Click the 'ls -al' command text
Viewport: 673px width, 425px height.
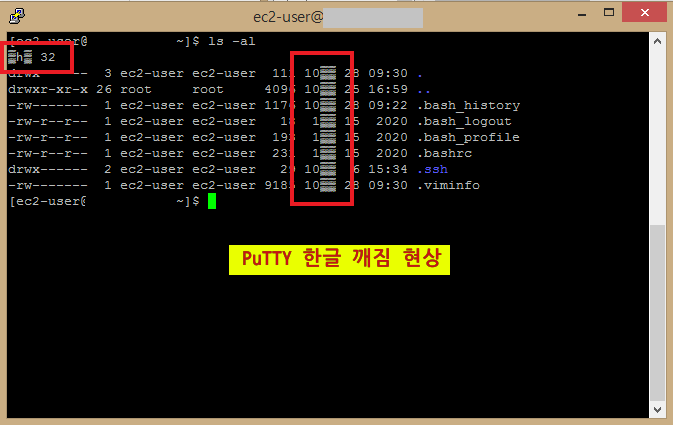click(x=231, y=41)
